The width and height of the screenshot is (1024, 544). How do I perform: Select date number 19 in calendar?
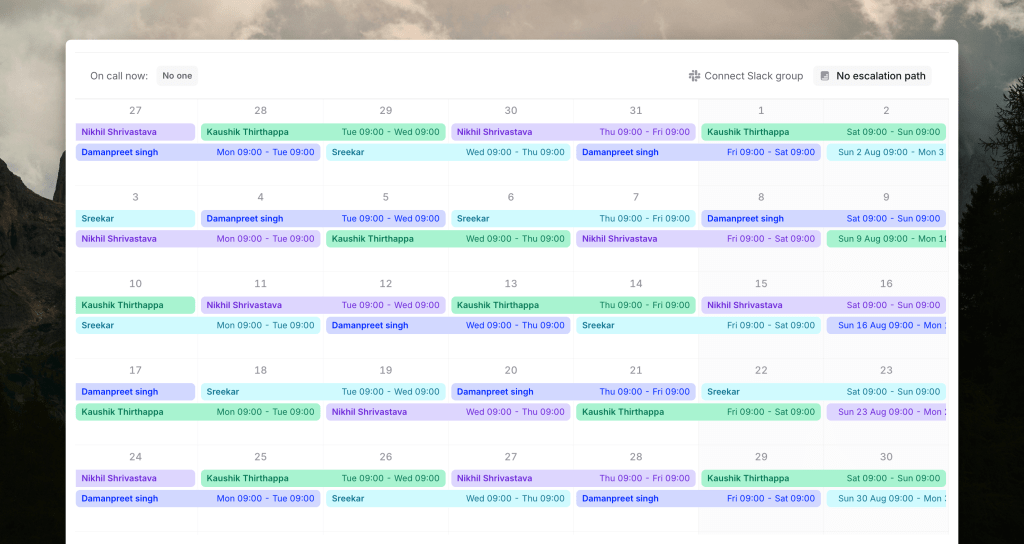[385, 370]
